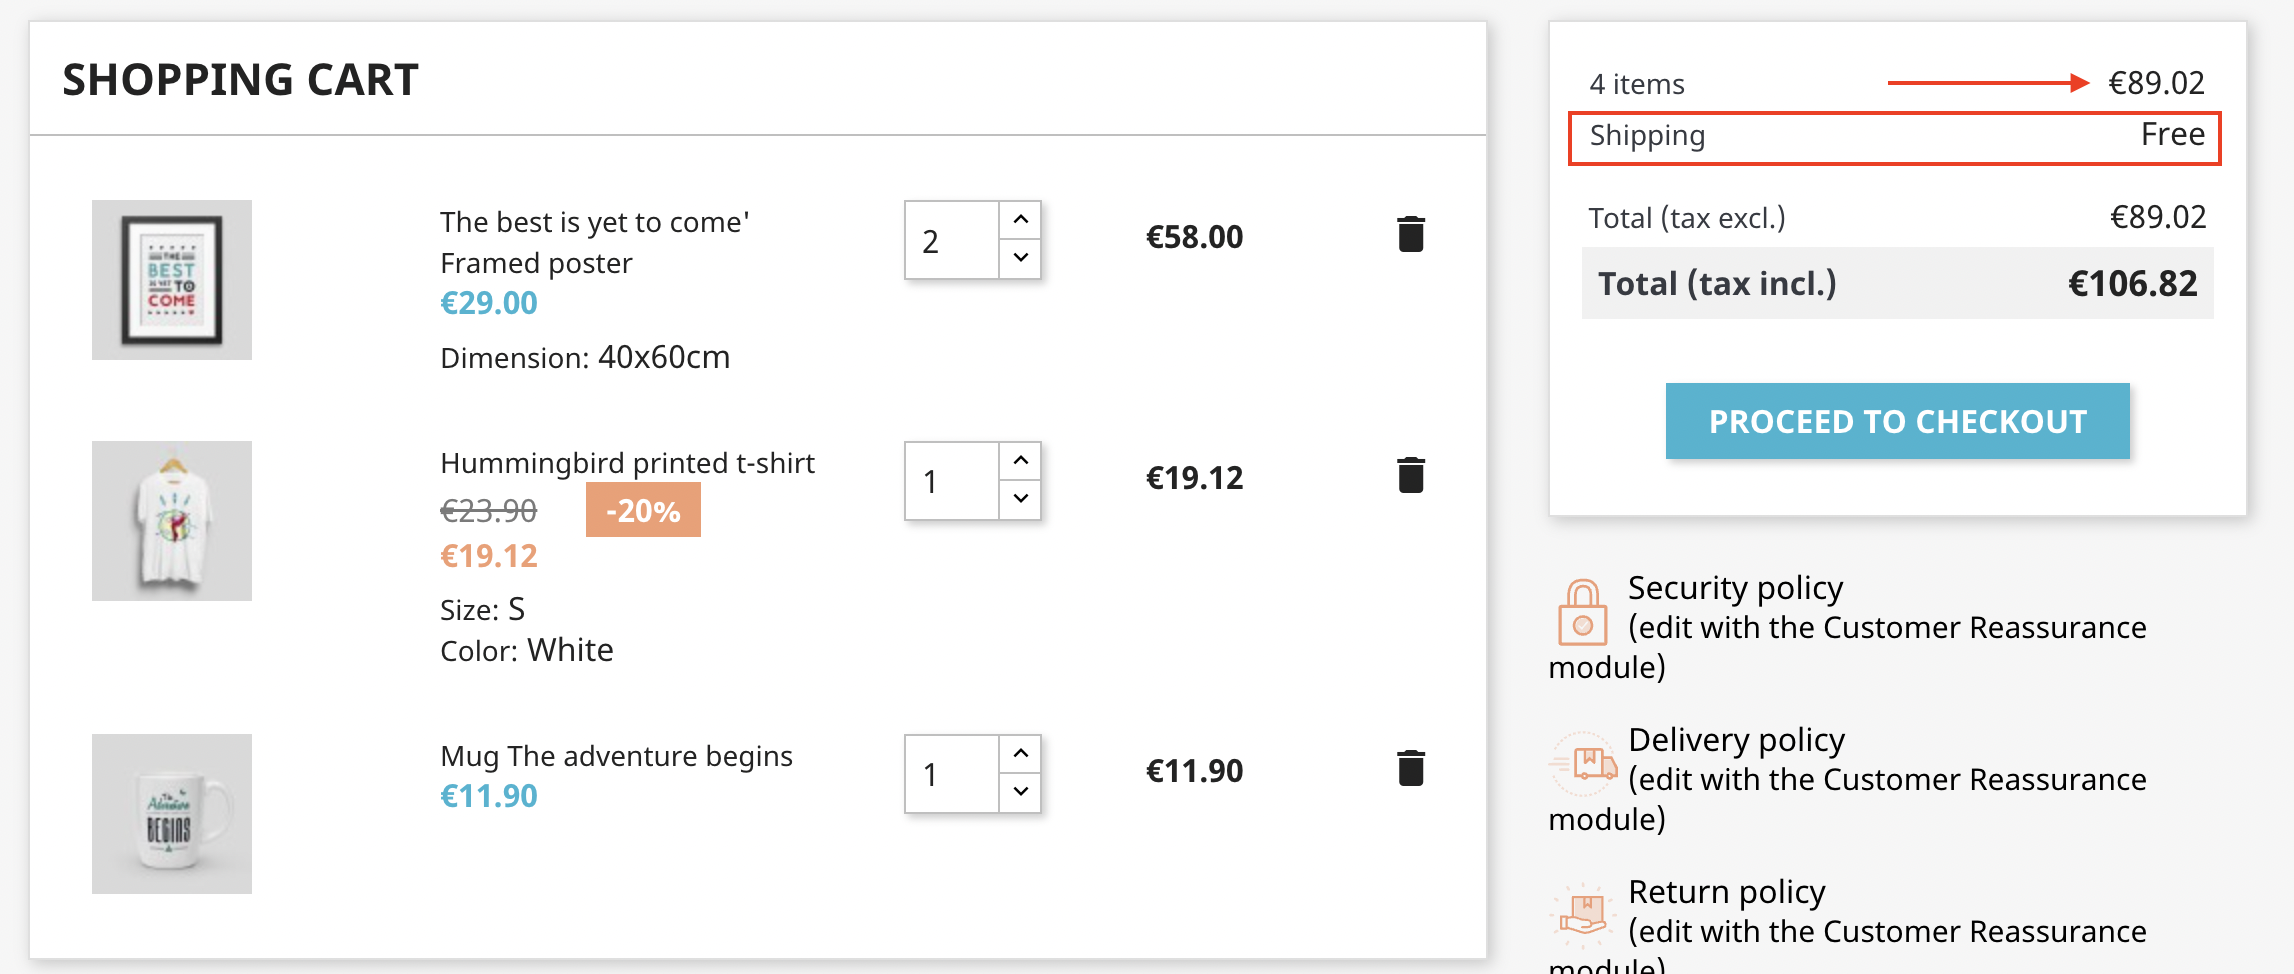Open 'The best is yet to come' product
Viewport: 2294px width, 974px height.
point(594,242)
